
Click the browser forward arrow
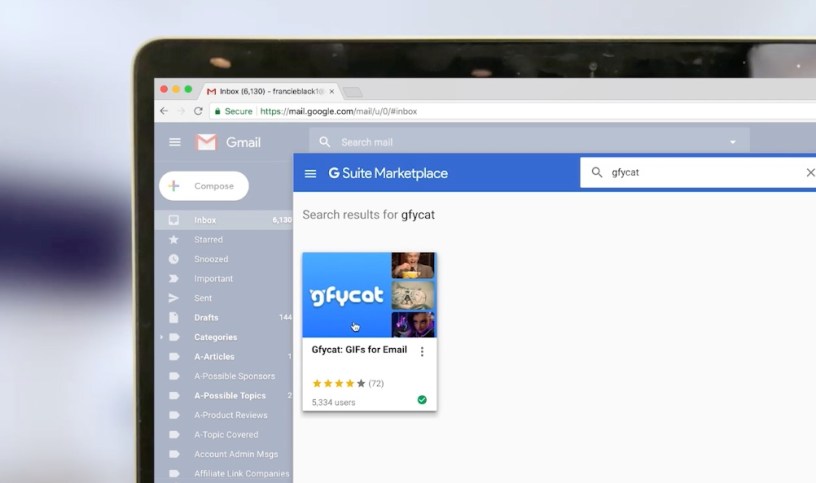point(181,111)
